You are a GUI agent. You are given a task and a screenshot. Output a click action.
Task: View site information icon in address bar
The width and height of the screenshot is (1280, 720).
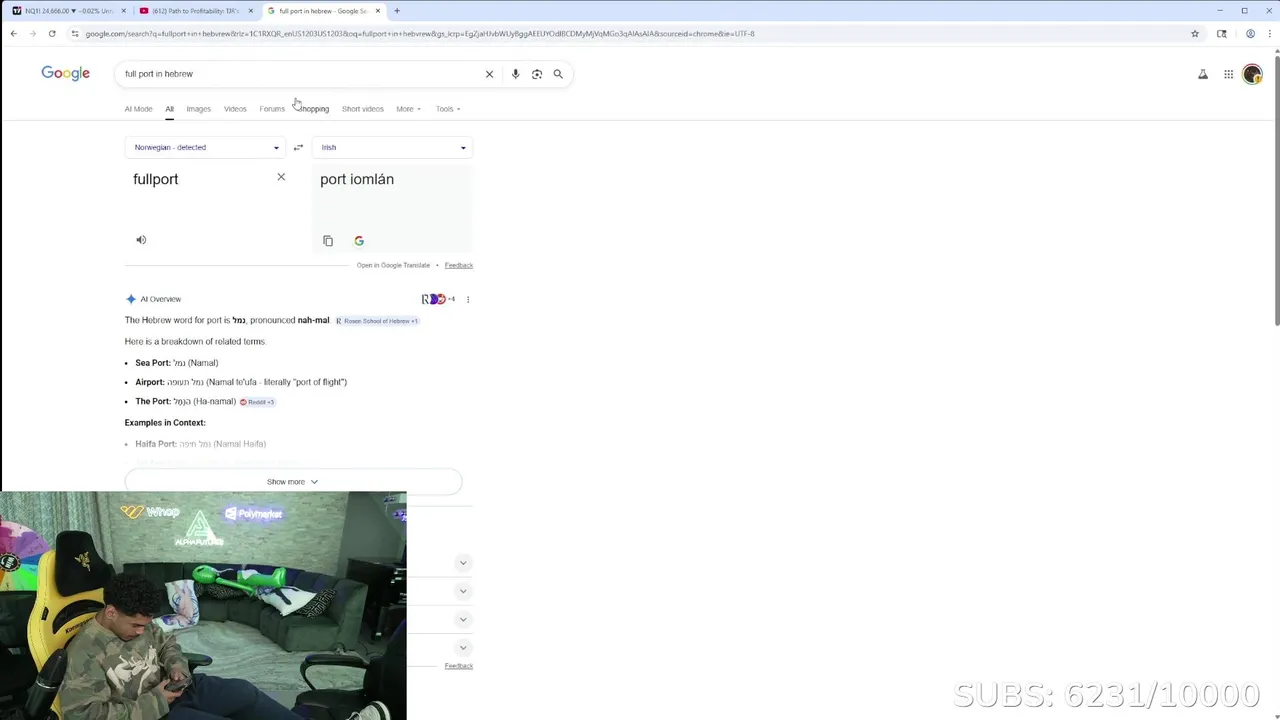(75, 33)
